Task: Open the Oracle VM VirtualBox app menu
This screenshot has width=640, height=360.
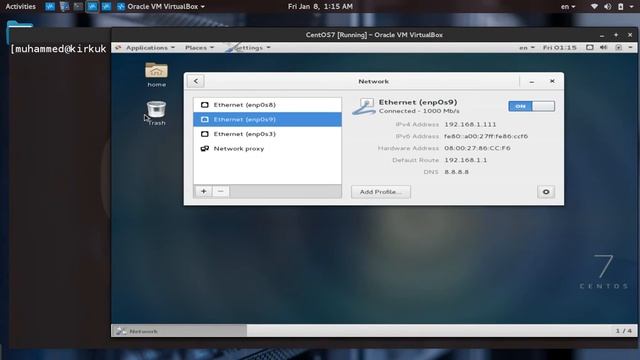Action: 166,7
